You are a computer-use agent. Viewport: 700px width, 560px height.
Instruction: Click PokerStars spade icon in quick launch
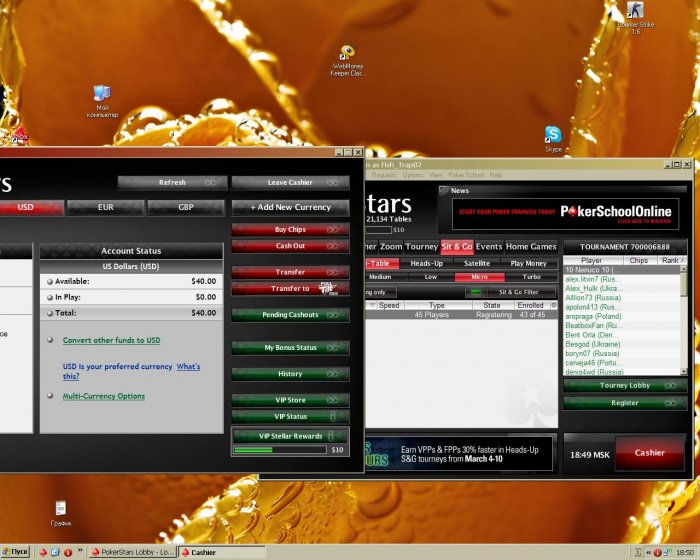(43, 552)
